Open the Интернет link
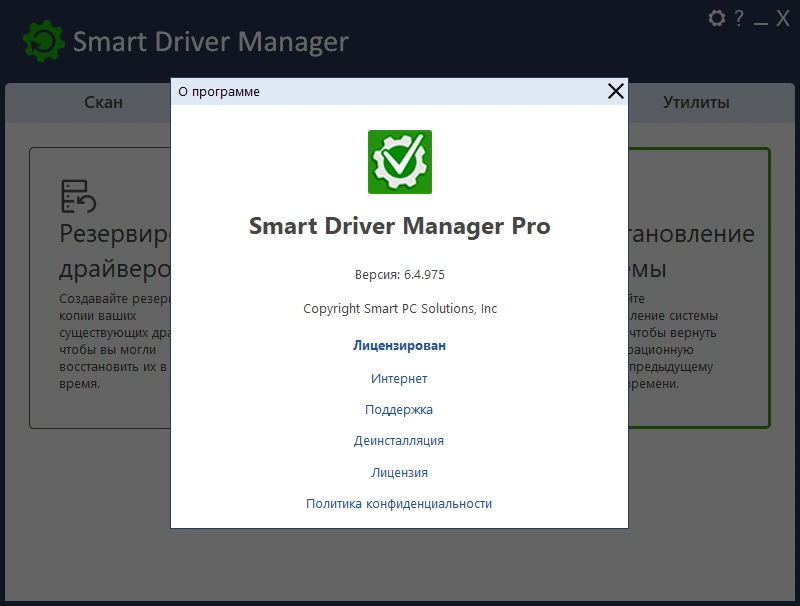Image resolution: width=800 pixels, height=606 pixels. [399, 378]
